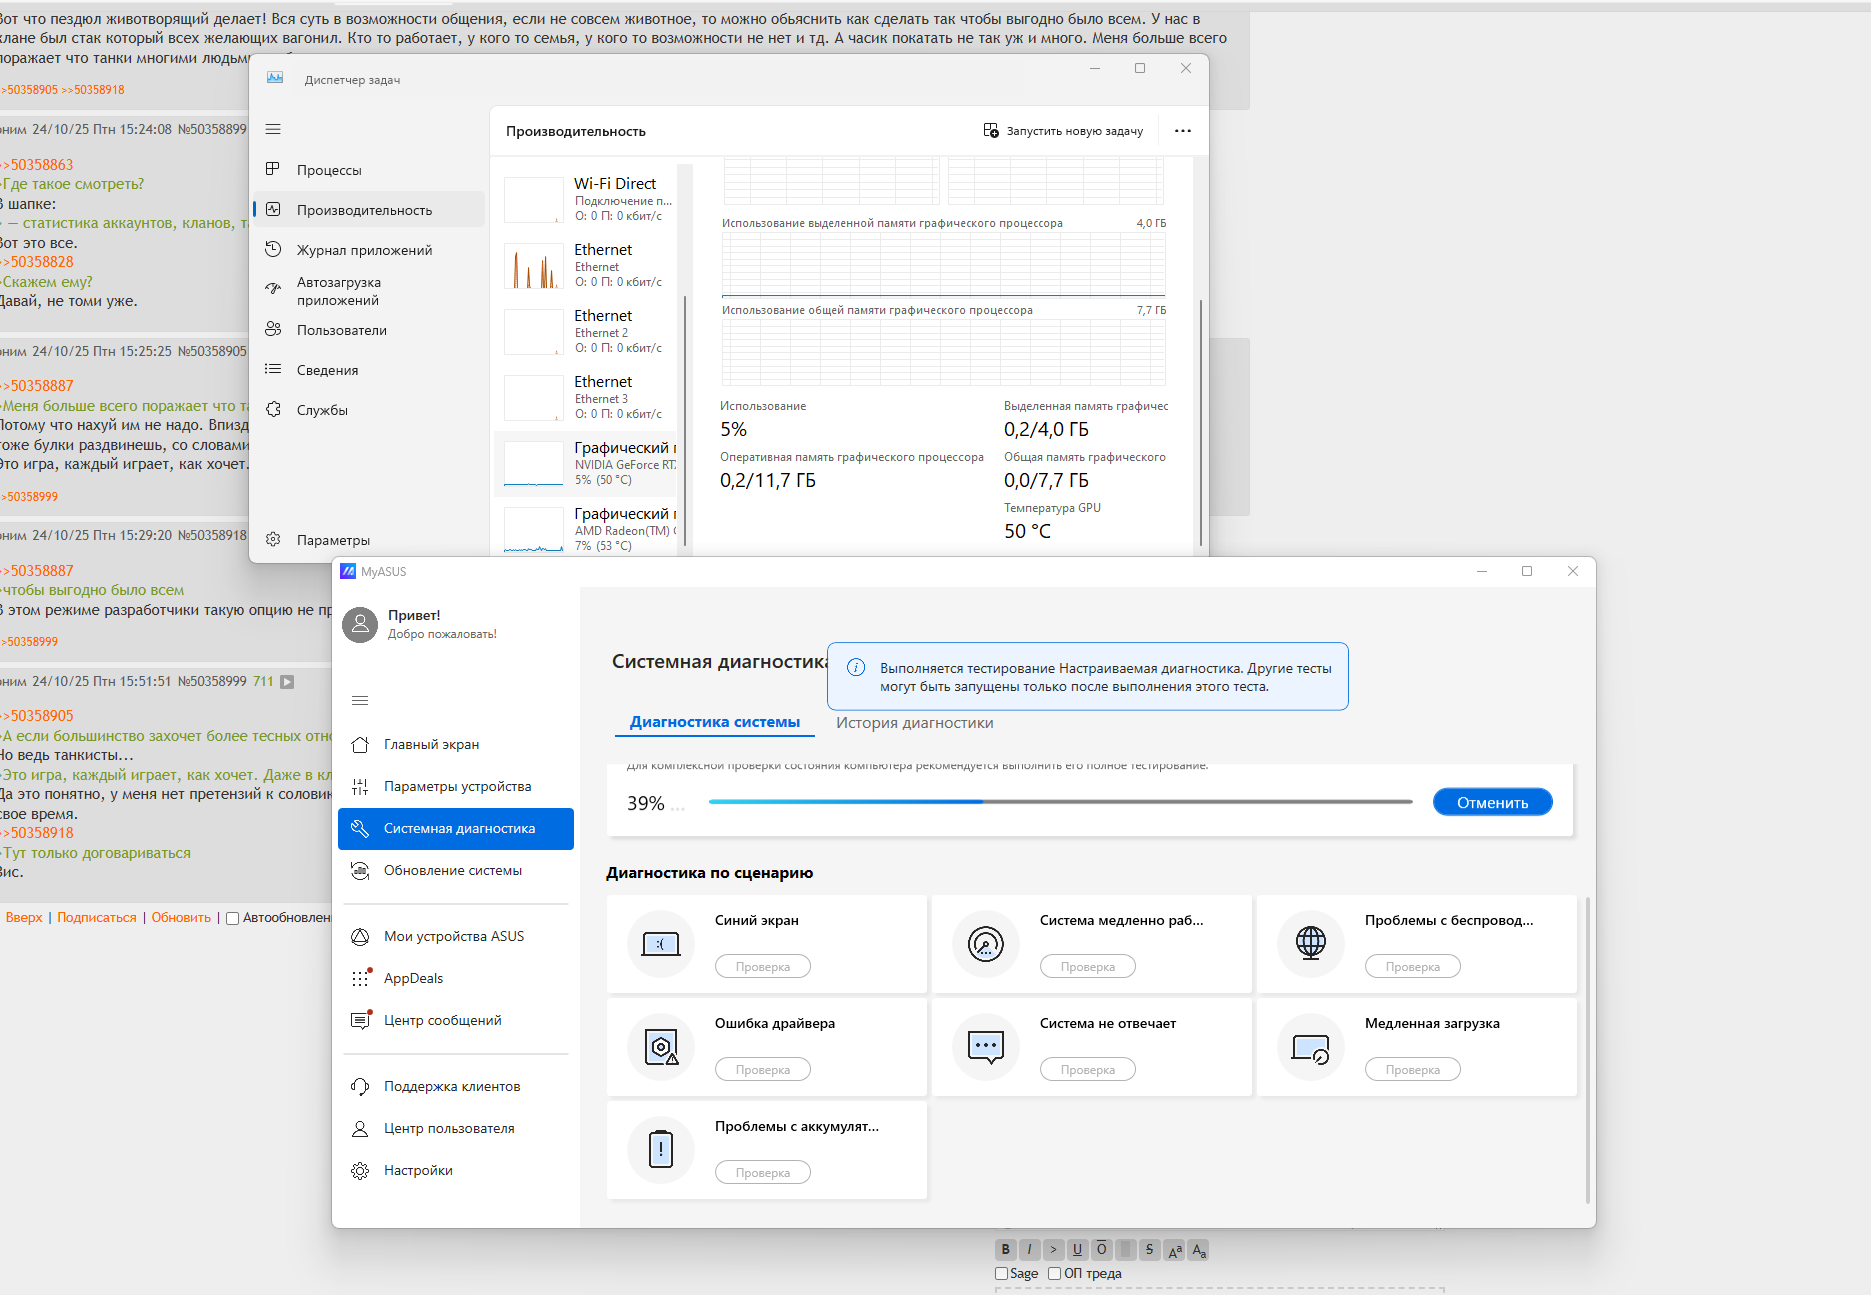Switch to Диагностика системы tab
The width and height of the screenshot is (1871, 1295).
(x=715, y=722)
